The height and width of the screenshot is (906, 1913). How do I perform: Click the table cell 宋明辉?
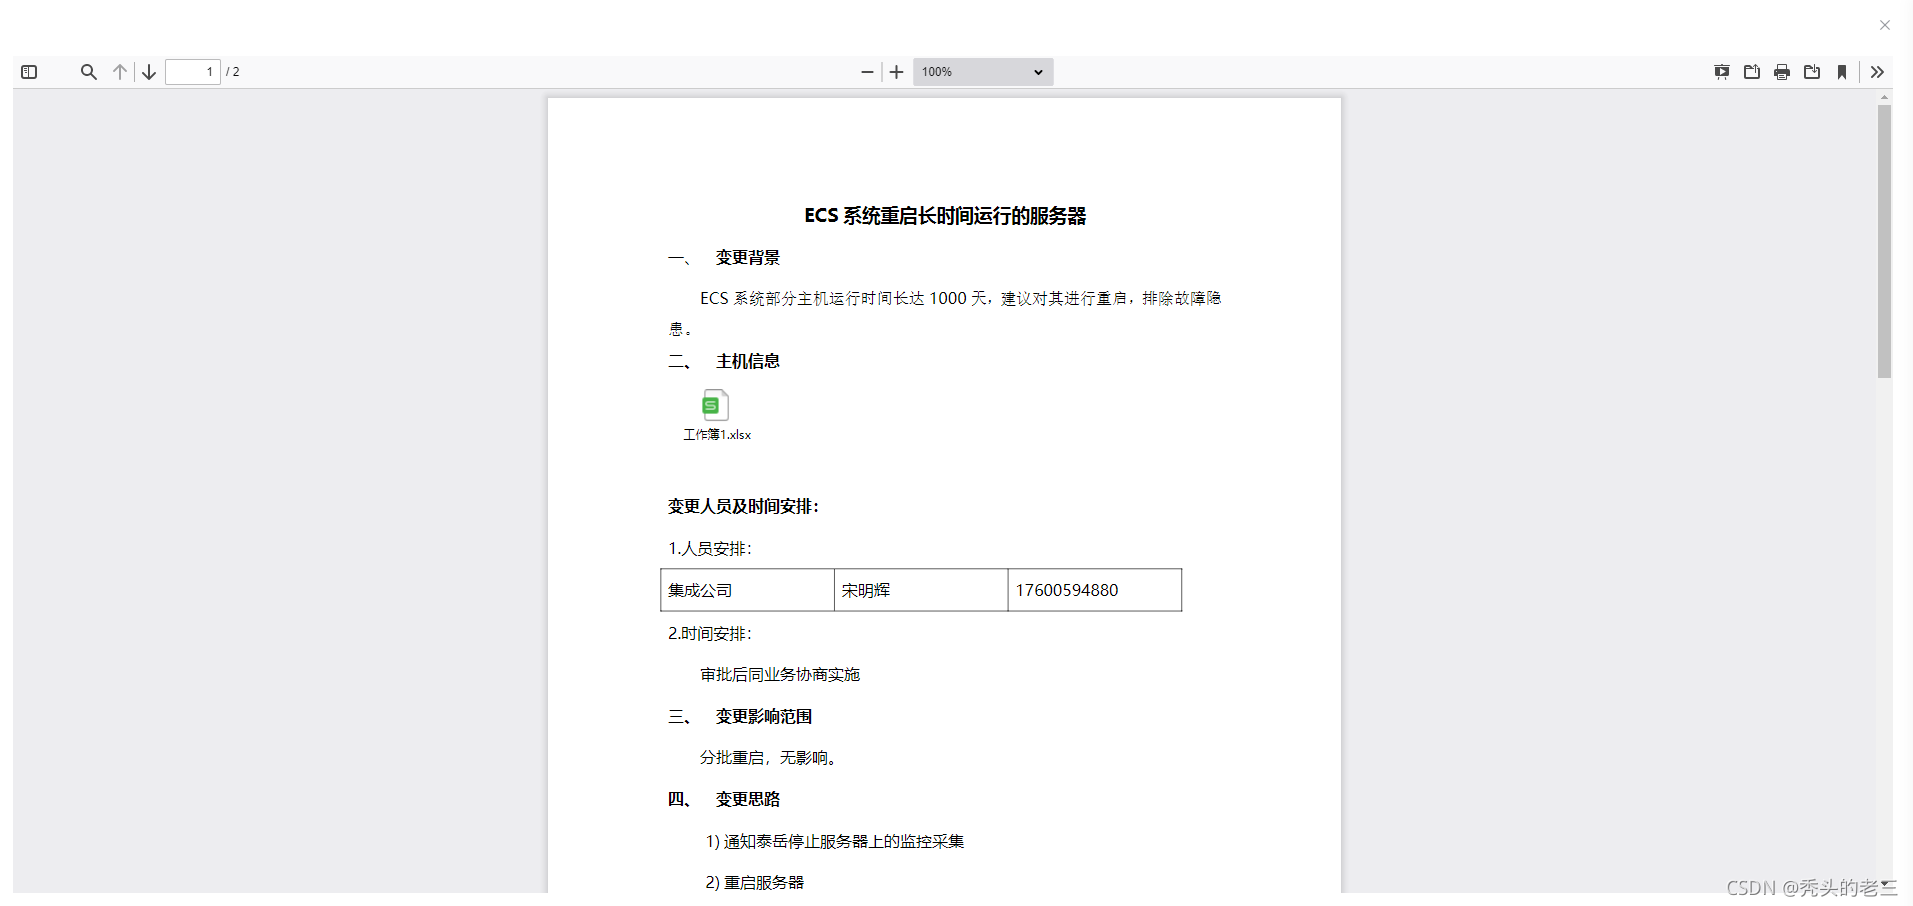pos(921,590)
